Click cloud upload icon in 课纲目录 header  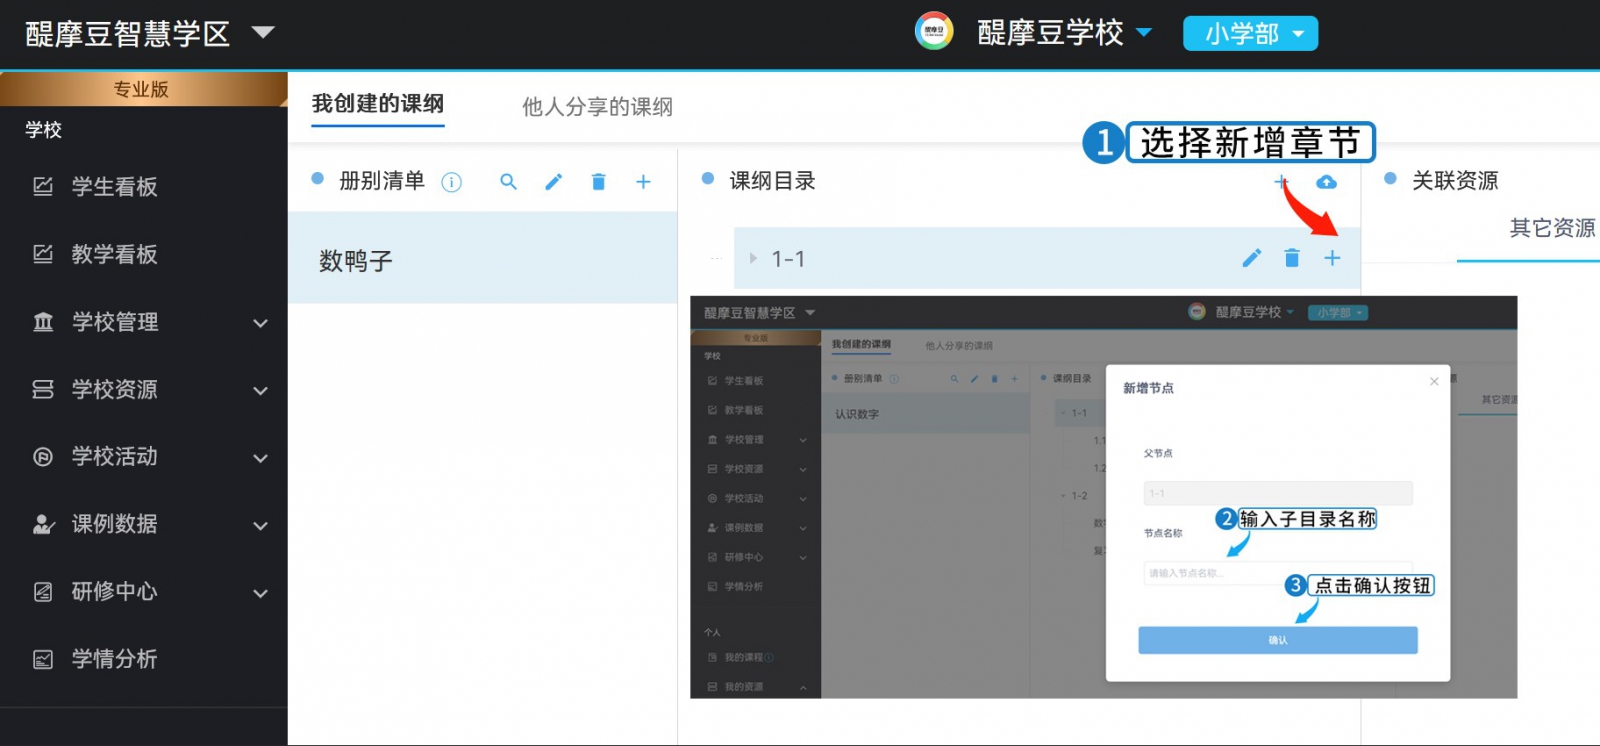pyautogui.click(x=1326, y=182)
